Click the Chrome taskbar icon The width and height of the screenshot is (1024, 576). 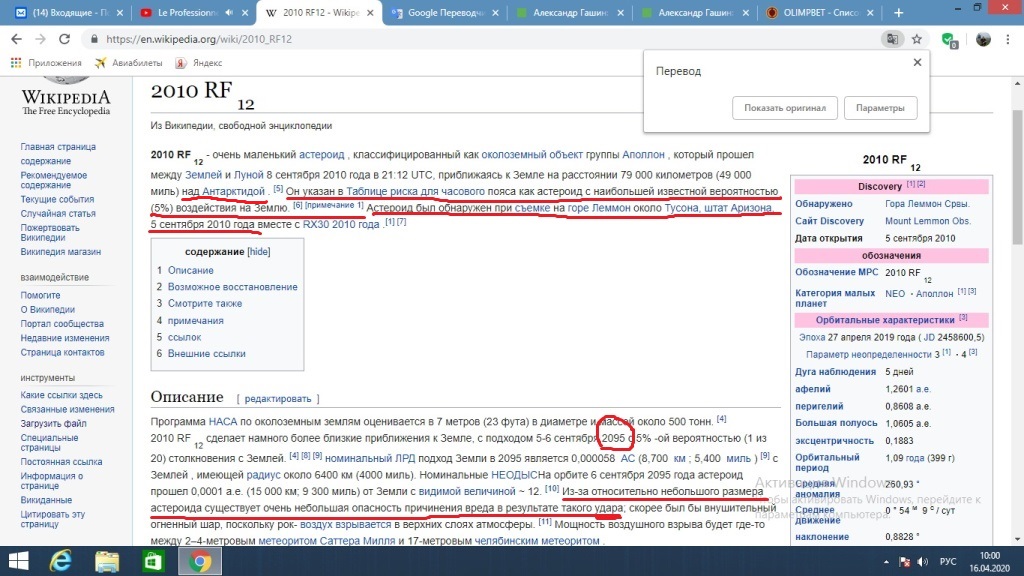pos(200,561)
